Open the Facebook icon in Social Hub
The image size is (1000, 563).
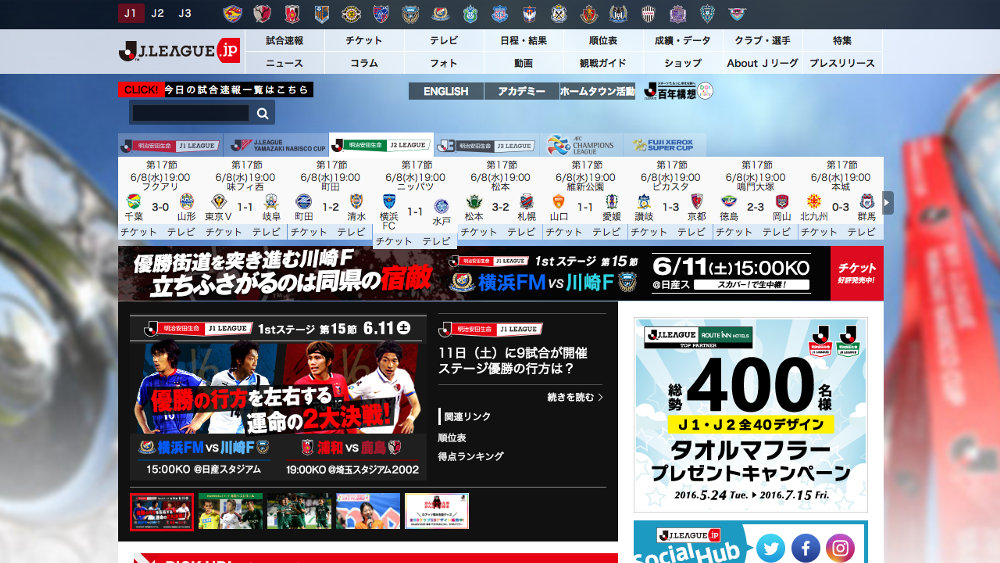[x=805, y=548]
